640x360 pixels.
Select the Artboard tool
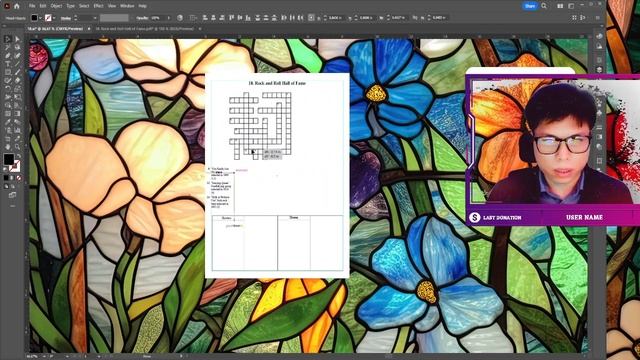(7, 138)
